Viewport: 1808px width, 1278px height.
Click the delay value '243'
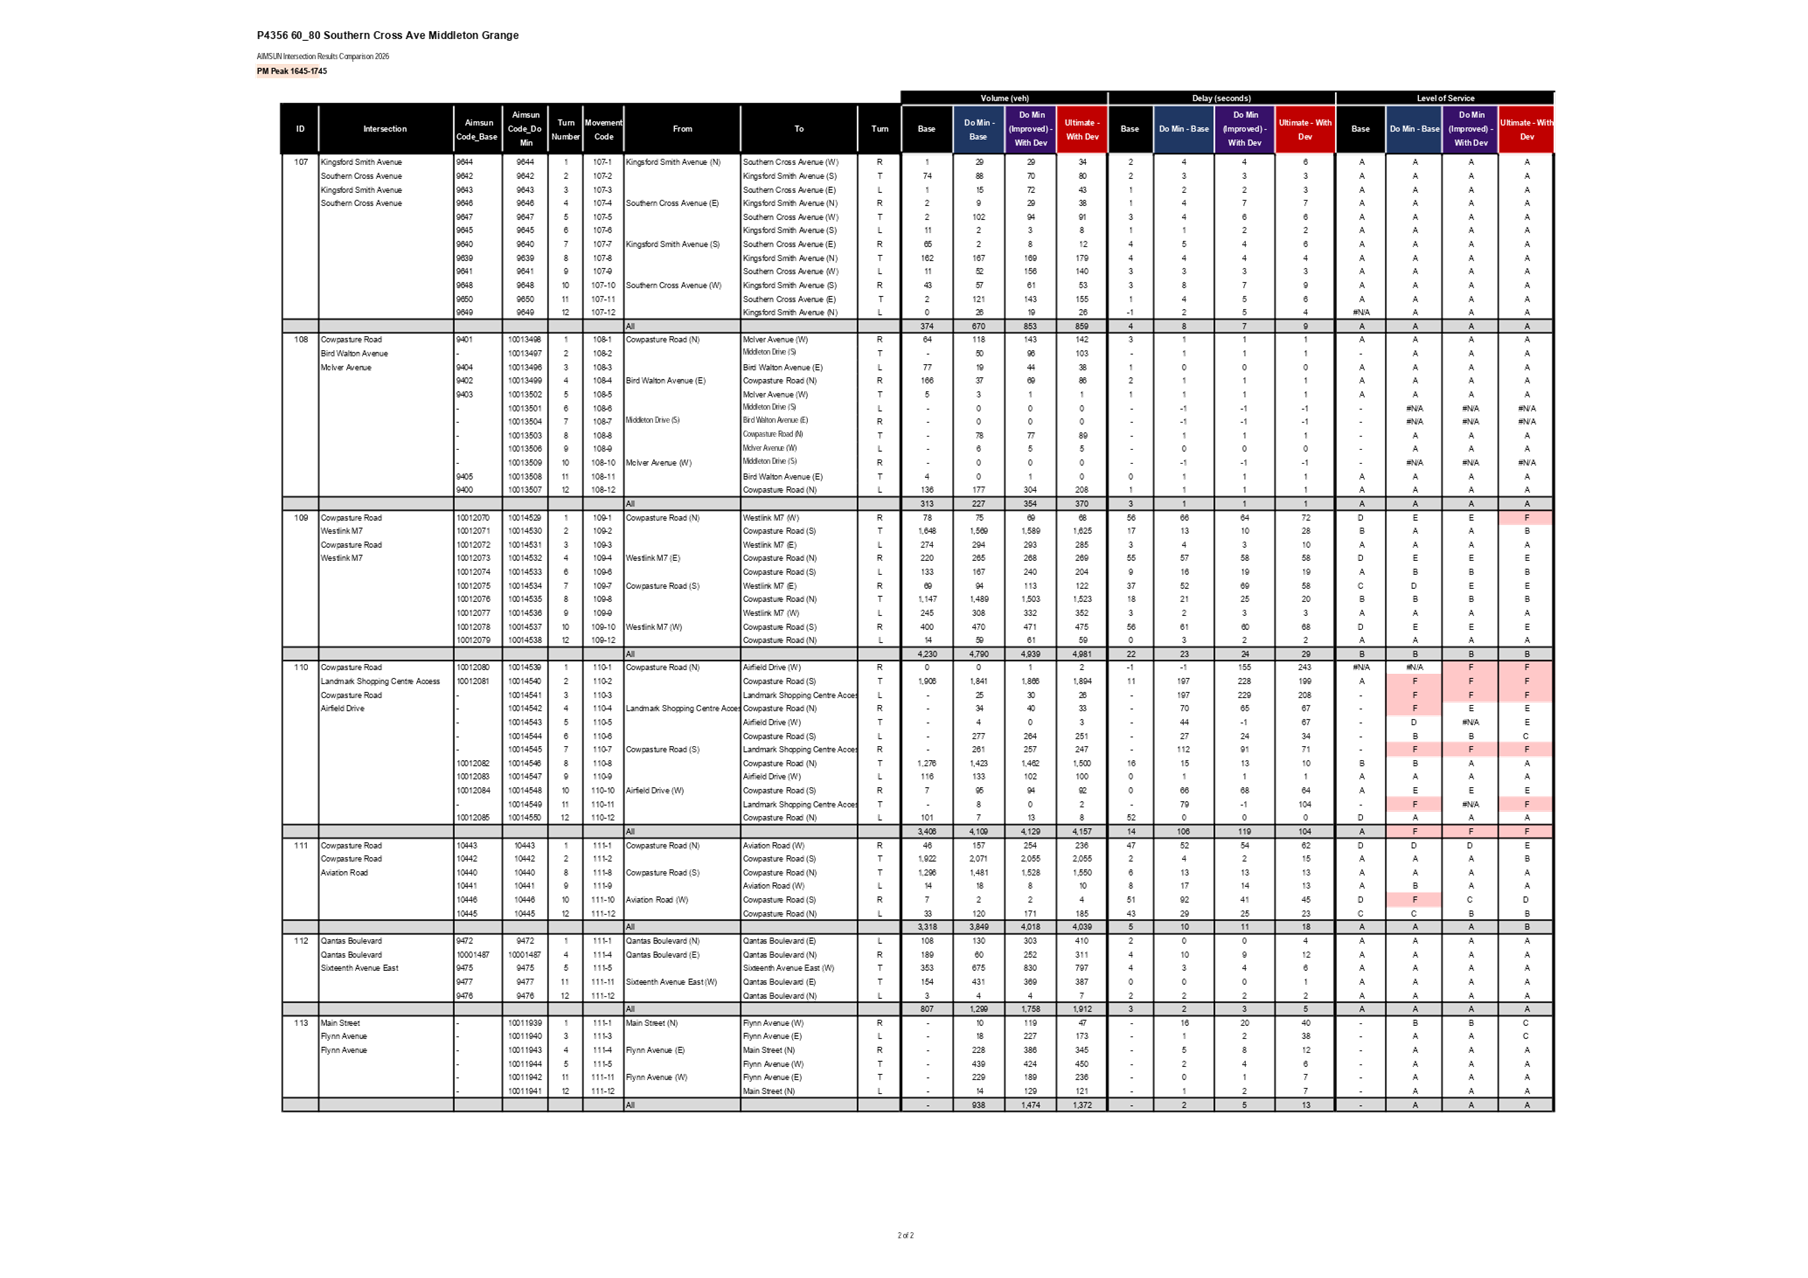(x=1305, y=667)
